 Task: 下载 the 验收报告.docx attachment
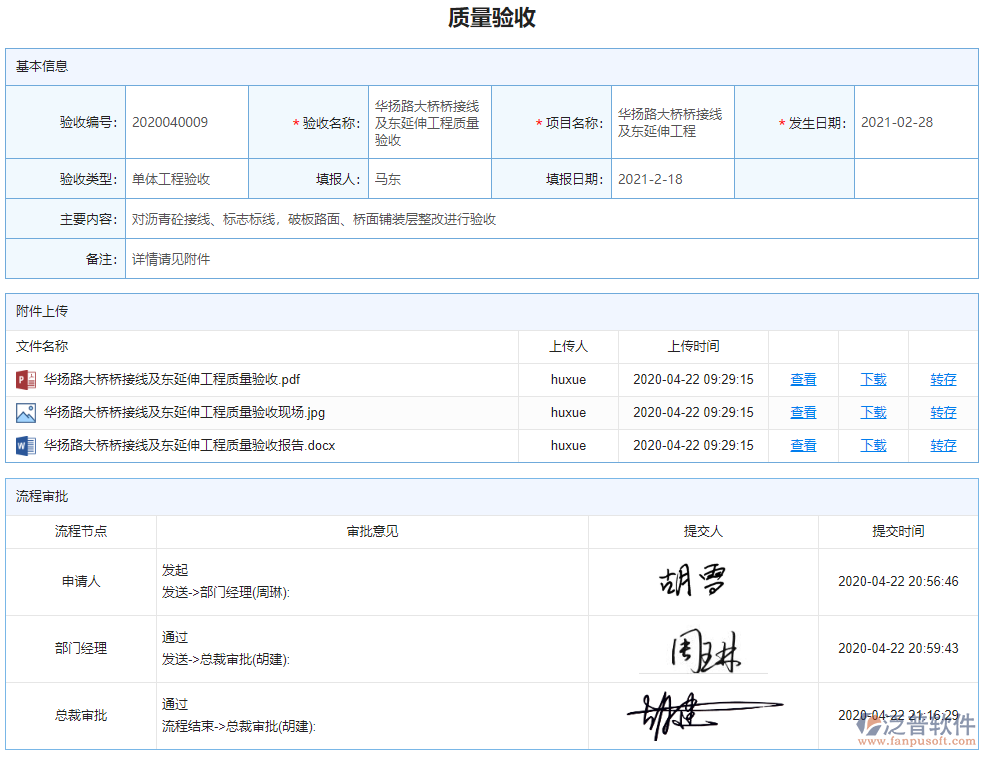point(872,445)
